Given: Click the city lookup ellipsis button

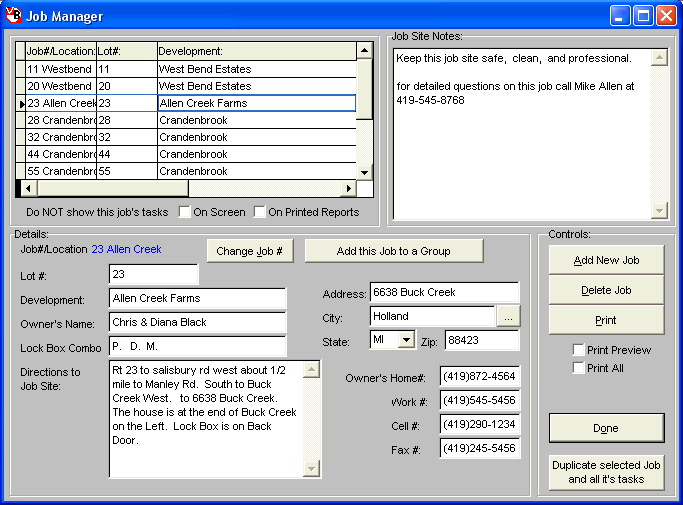Looking at the screenshot, I should click(509, 317).
